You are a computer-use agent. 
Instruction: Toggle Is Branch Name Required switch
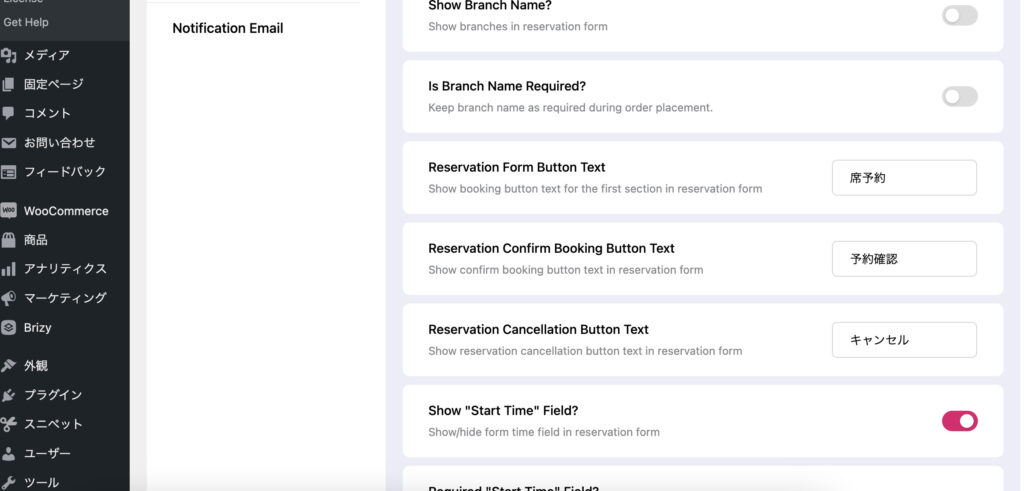[959, 97]
